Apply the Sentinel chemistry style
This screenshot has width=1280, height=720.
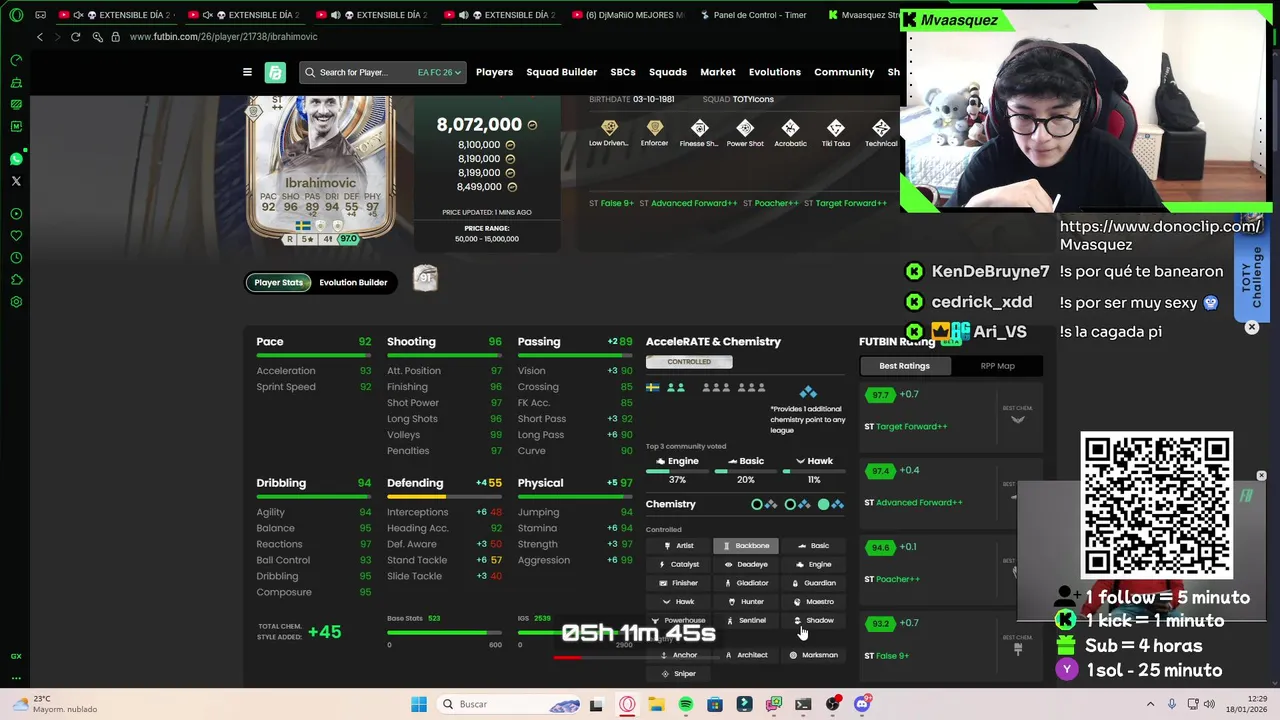coord(746,620)
